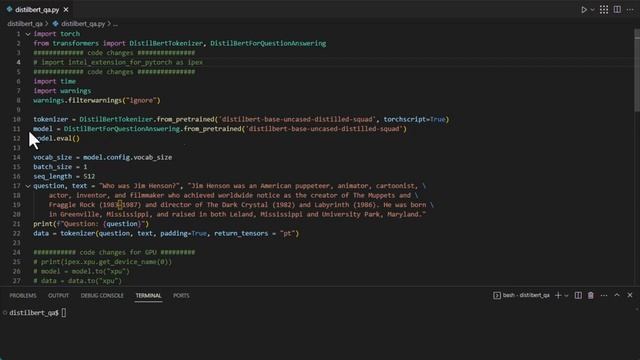Switch to the PROBLEMS panel tab

(x=23, y=296)
